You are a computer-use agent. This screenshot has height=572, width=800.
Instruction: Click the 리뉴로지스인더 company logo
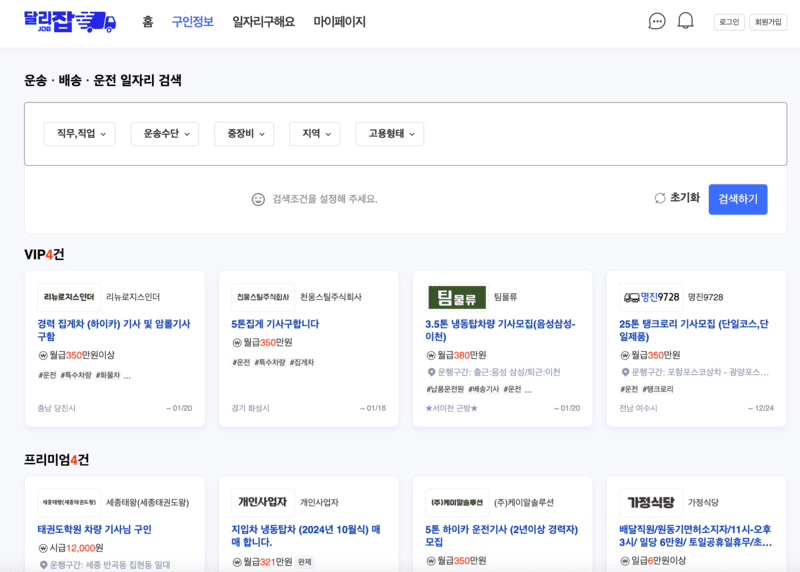(69, 297)
